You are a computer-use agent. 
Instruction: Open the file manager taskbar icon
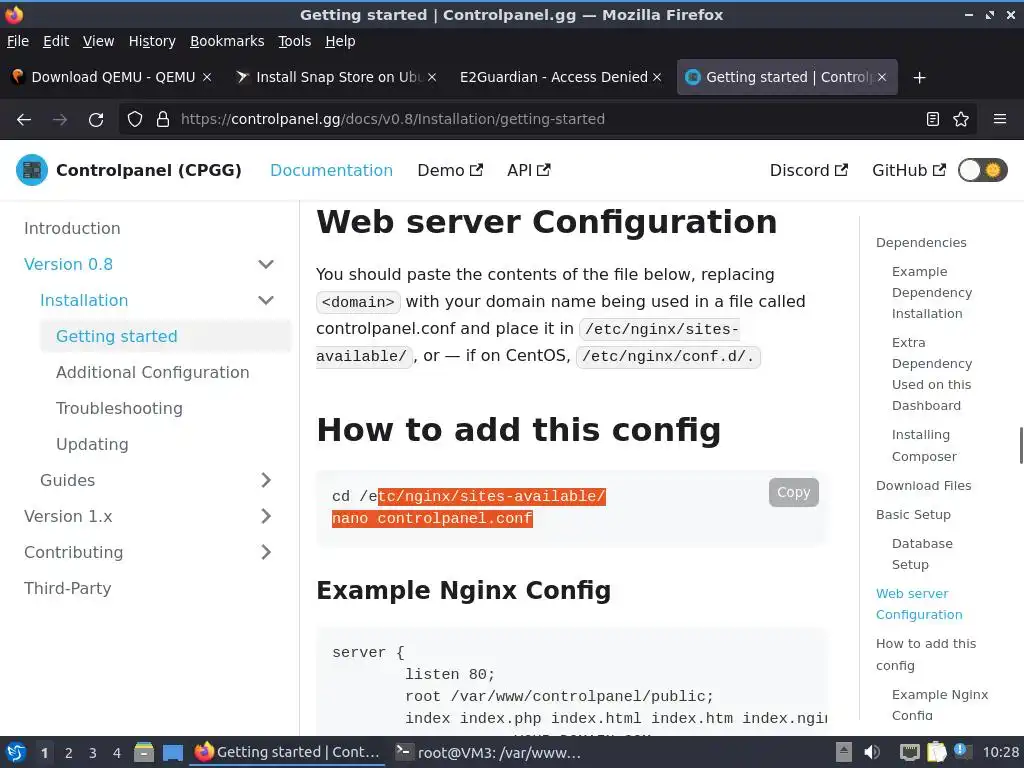[144, 752]
